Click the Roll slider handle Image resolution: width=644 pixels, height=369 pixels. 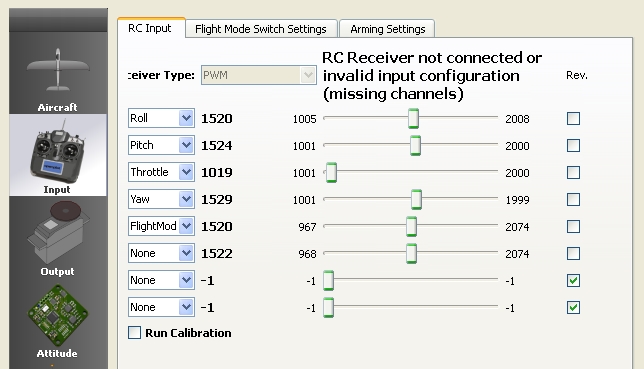(414, 118)
